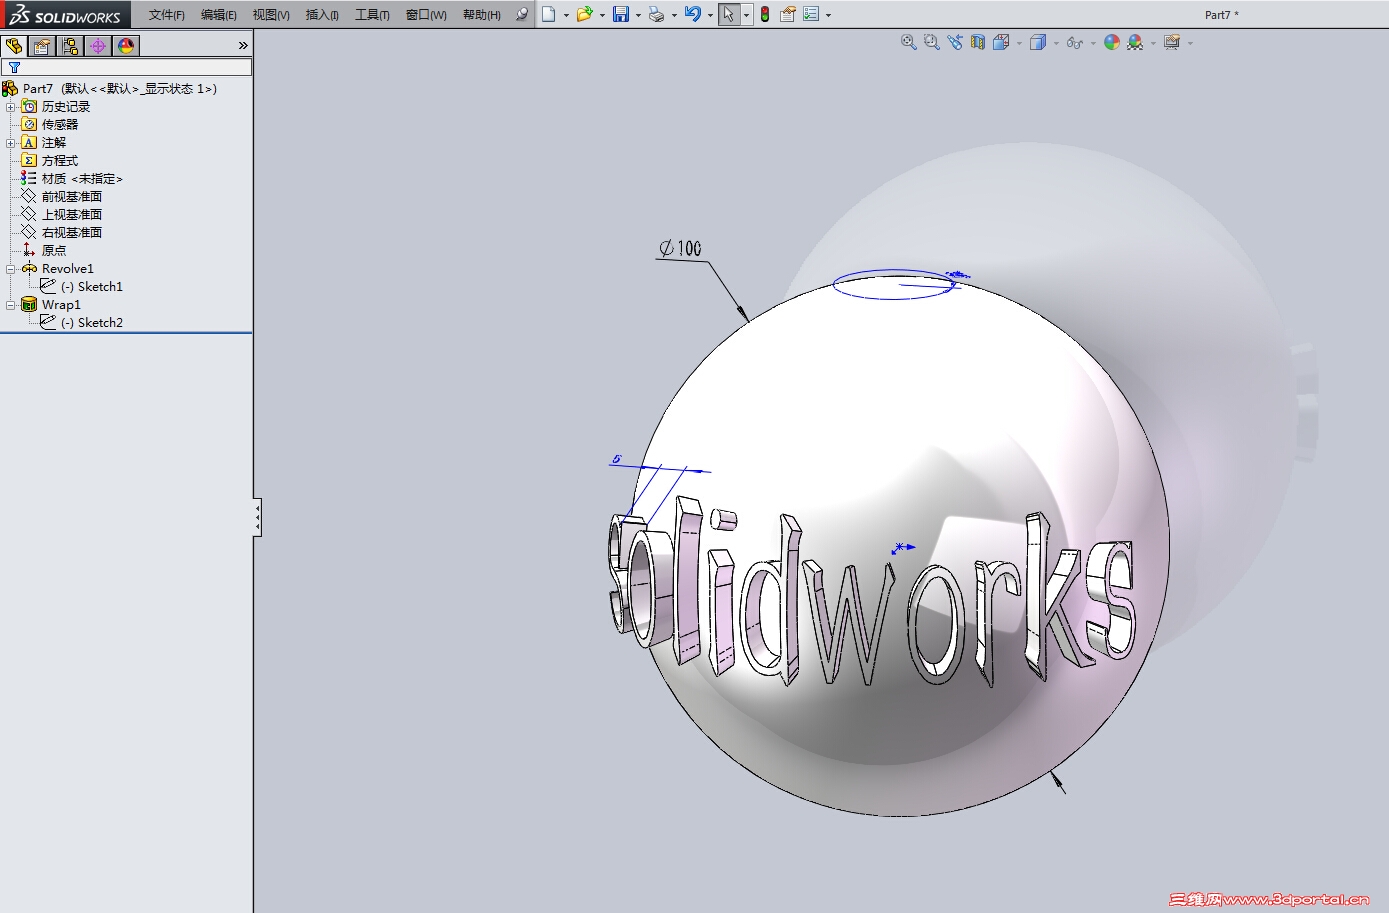Image resolution: width=1389 pixels, height=913 pixels.
Task: Open the New document dropdown arrow
Action: pyautogui.click(x=566, y=15)
